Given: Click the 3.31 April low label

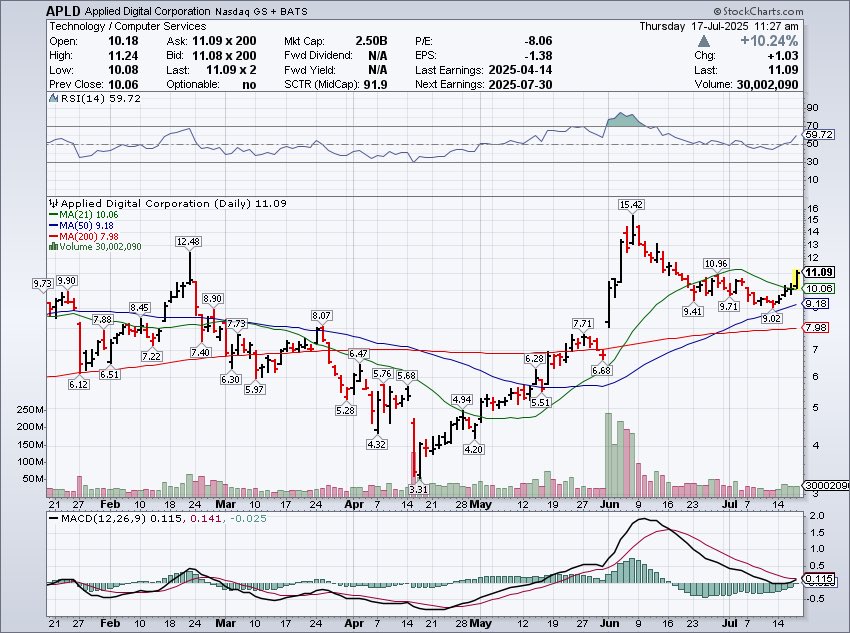Looking at the screenshot, I should tap(418, 489).
